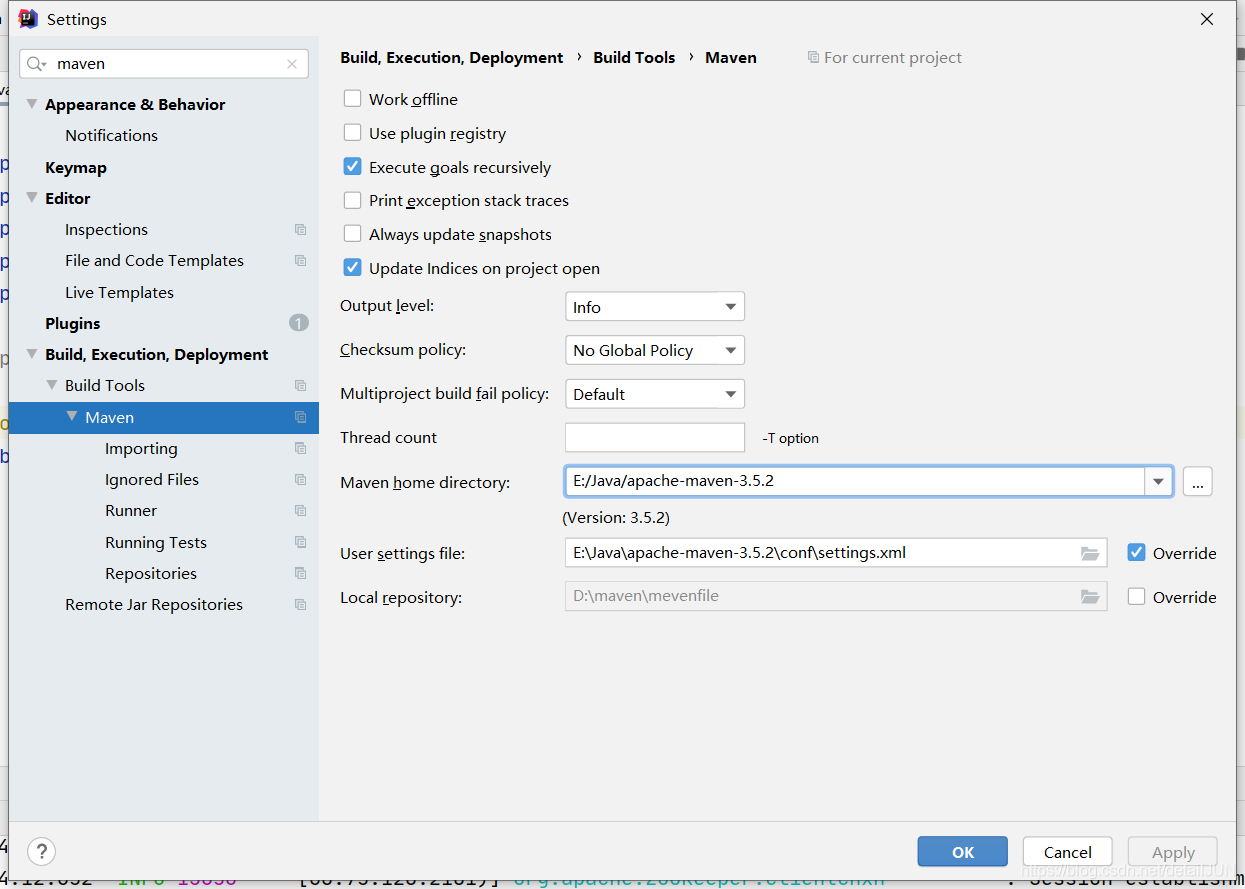Click the project-level icon next to Inspections
The height and width of the screenshot is (889, 1245).
click(300, 230)
